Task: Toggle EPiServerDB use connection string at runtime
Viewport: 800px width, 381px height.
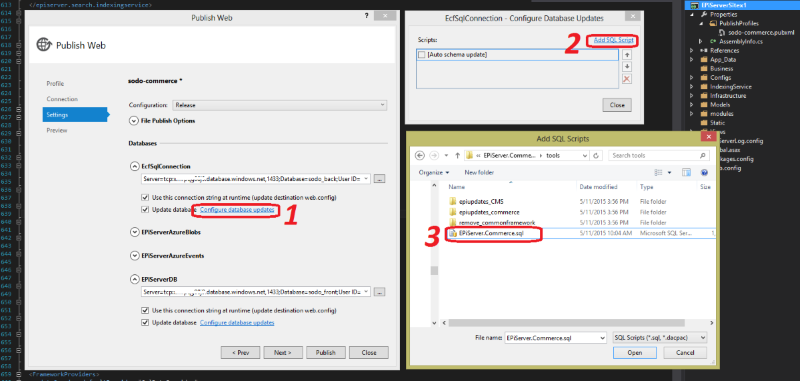Action: pos(144,310)
